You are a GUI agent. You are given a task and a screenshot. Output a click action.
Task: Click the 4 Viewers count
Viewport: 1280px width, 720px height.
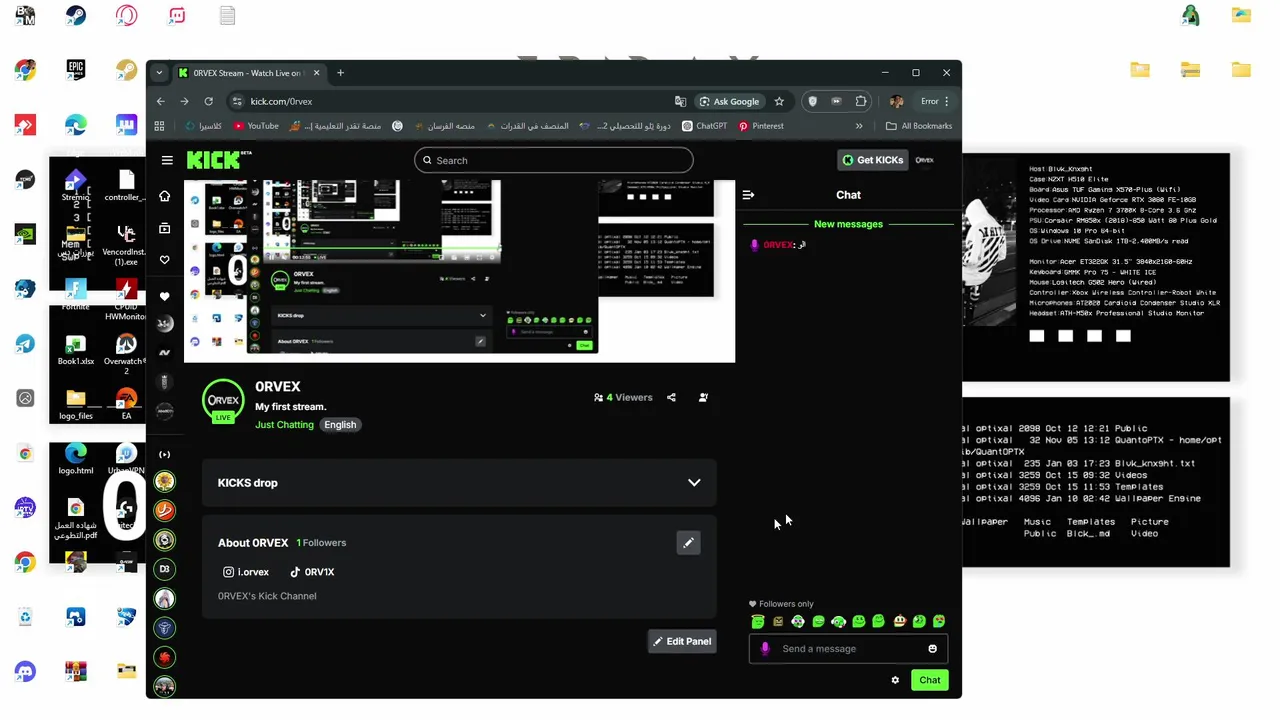[623, 397]
